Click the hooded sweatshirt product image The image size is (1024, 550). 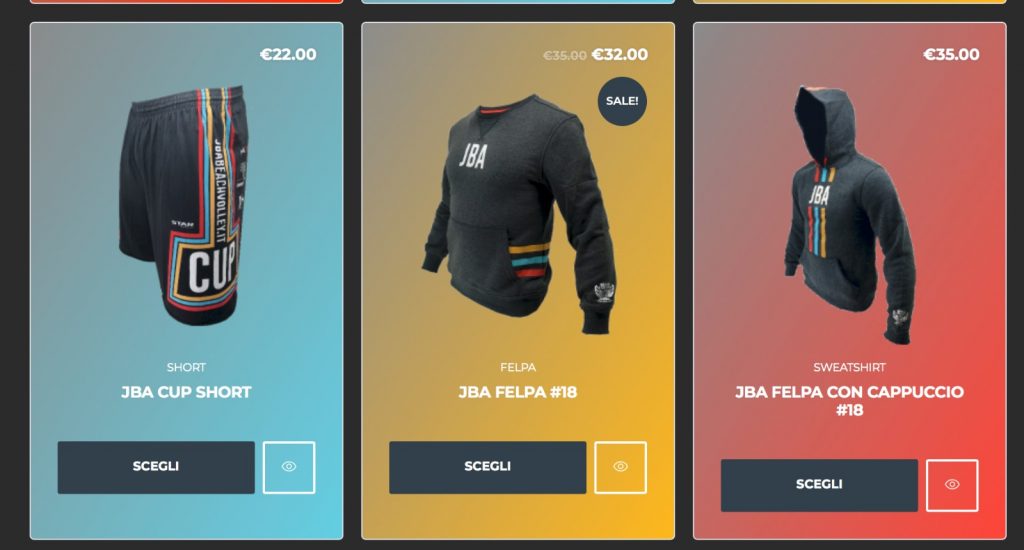click(x=849, y=214)
